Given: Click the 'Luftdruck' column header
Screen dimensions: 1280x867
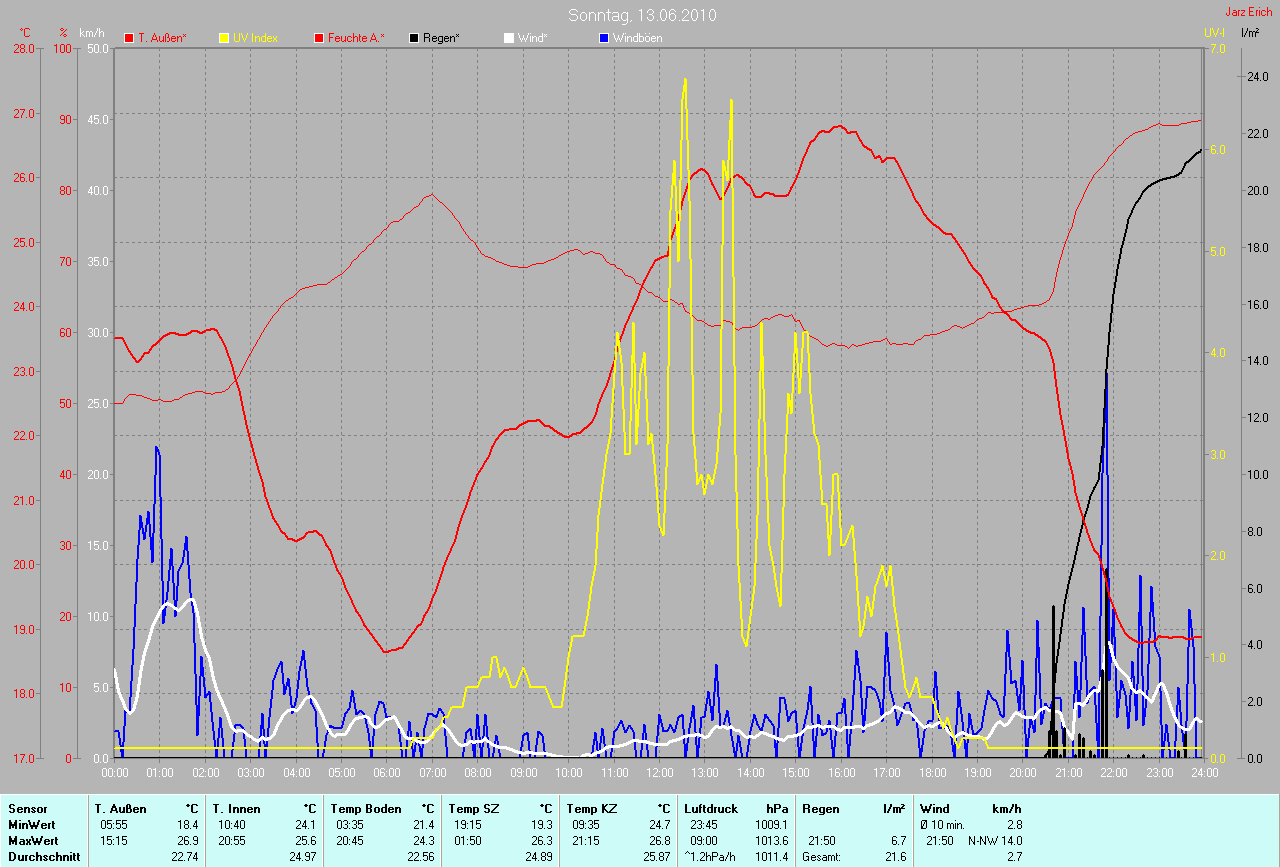Looking at the screenshot, I should tap(710, 808).
